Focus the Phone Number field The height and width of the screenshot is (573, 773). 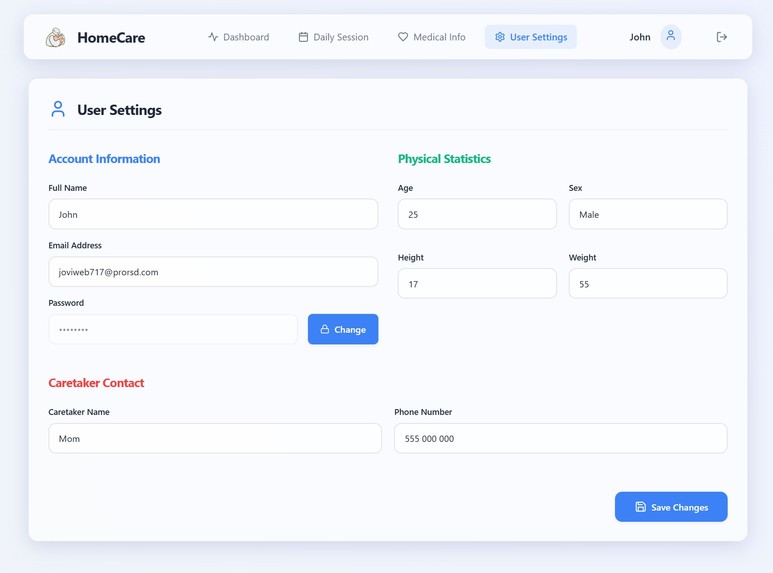[561, 438]
